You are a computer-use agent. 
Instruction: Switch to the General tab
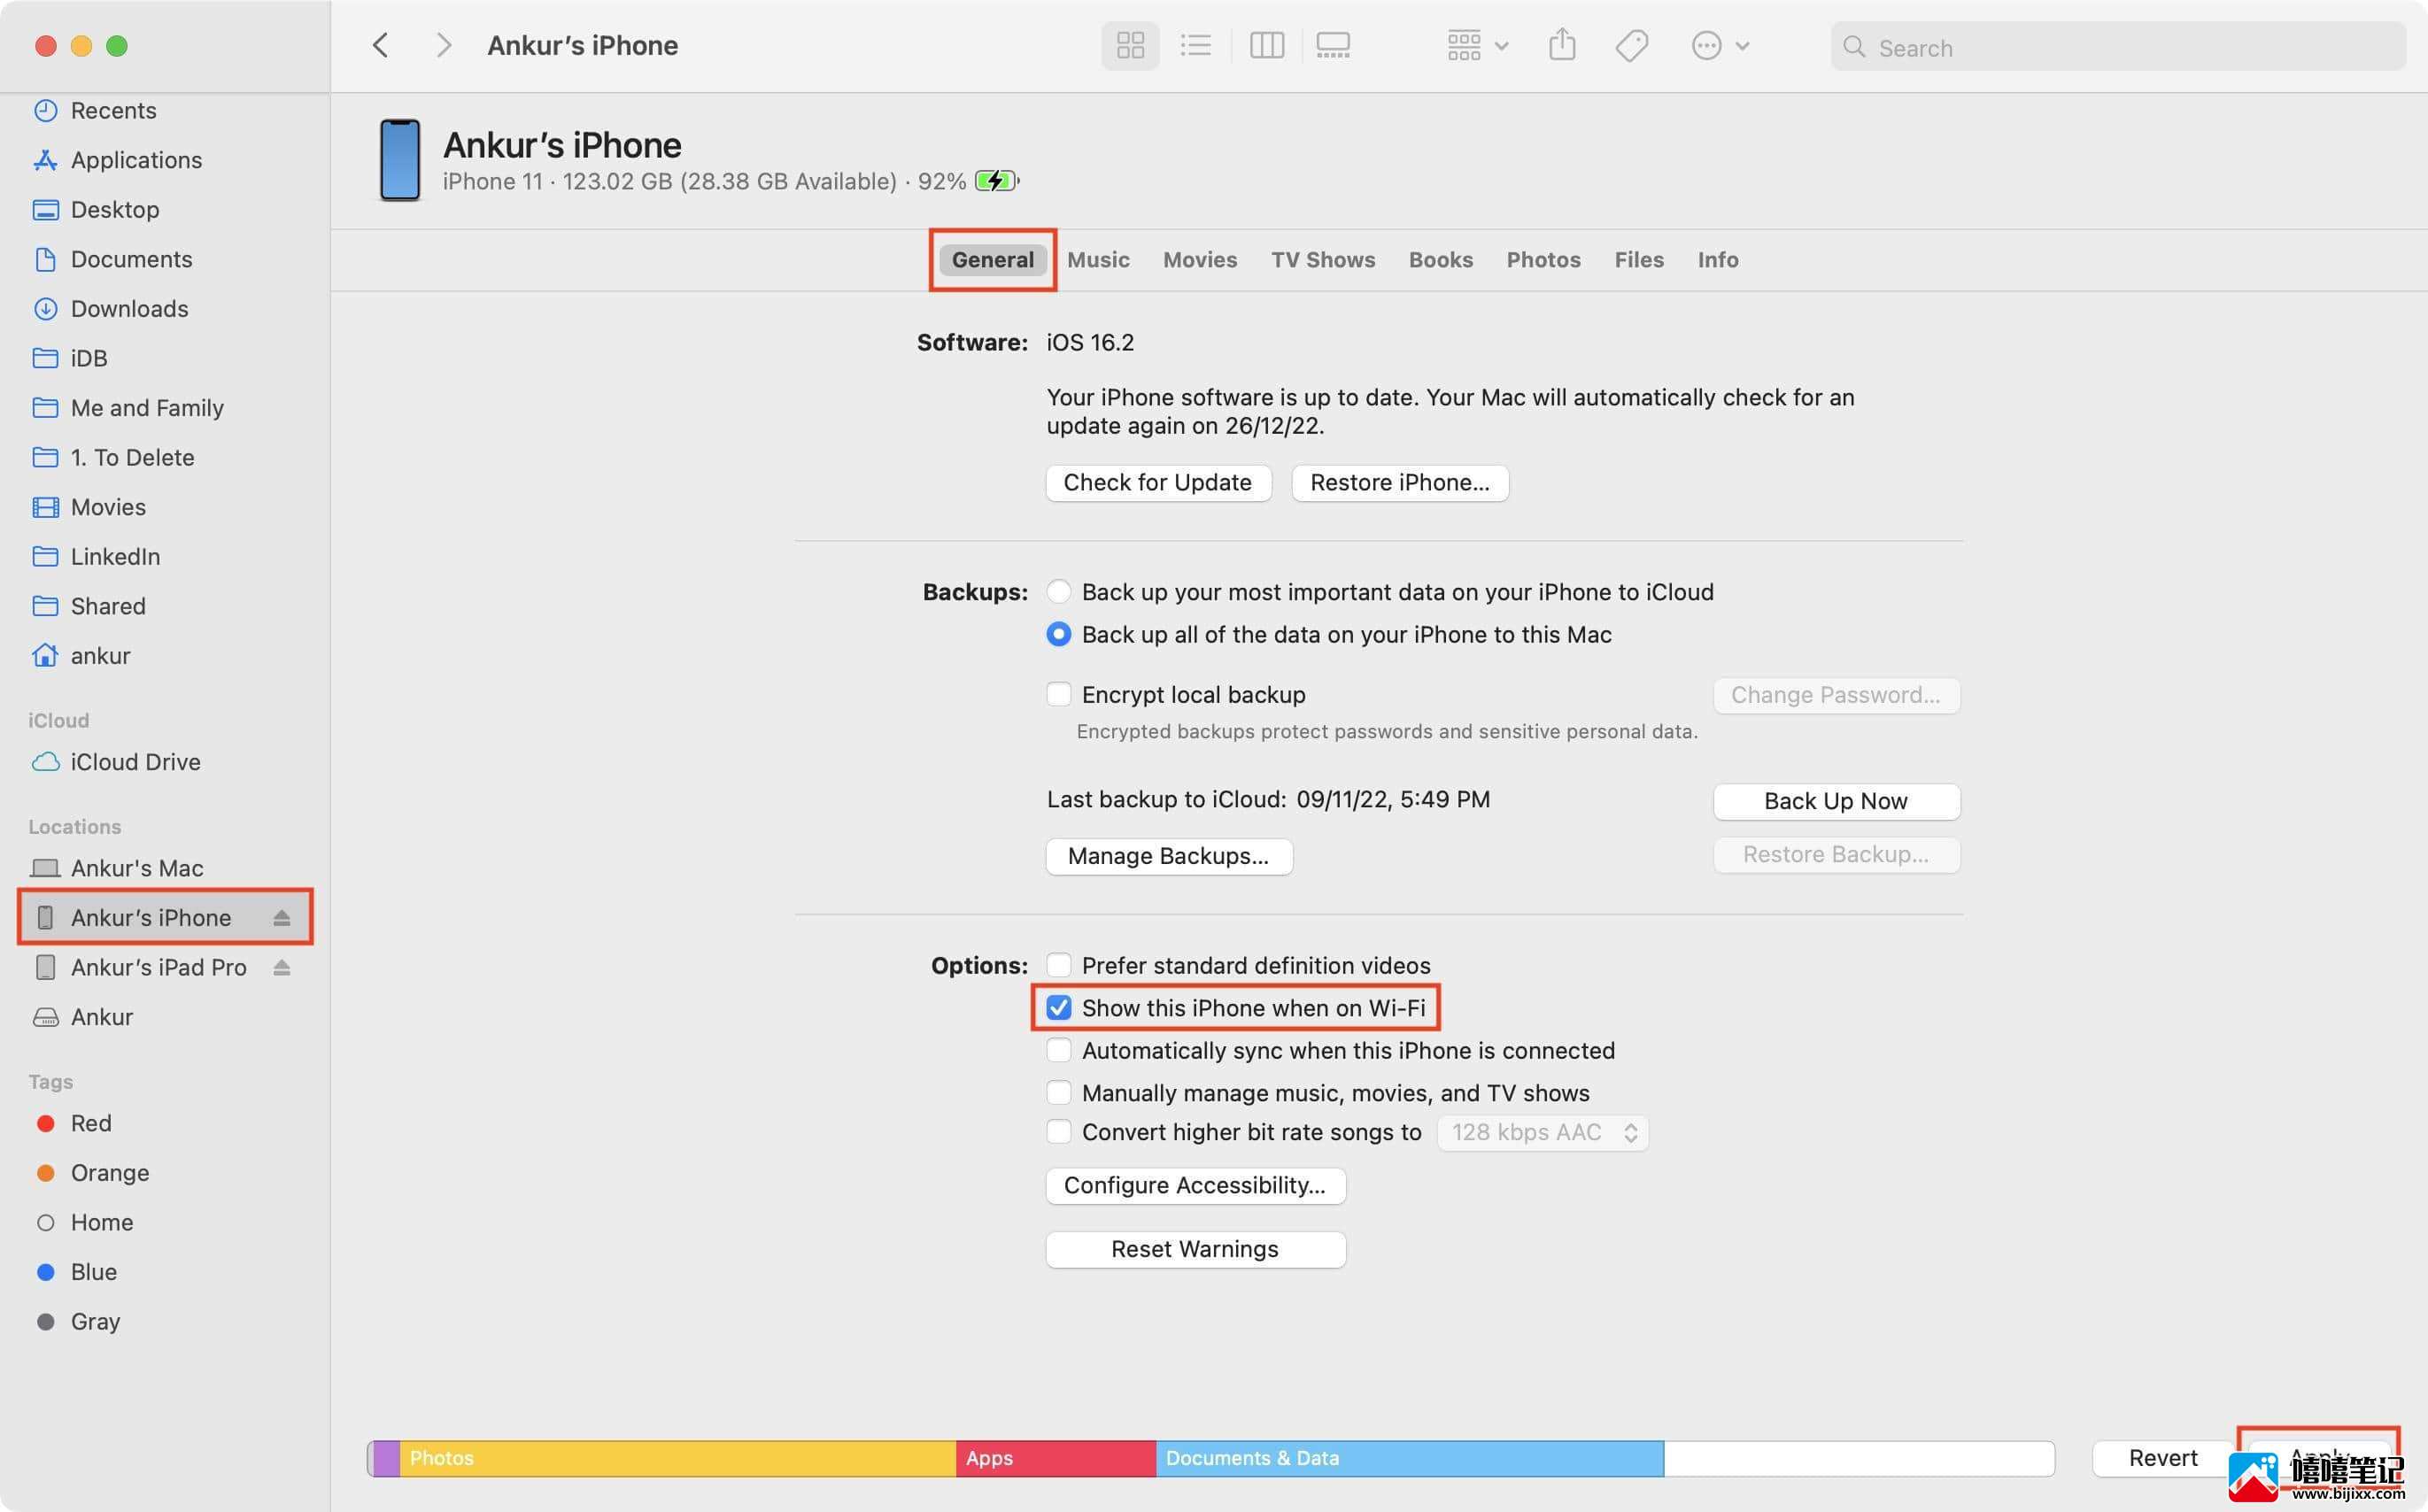coord(992,260)
